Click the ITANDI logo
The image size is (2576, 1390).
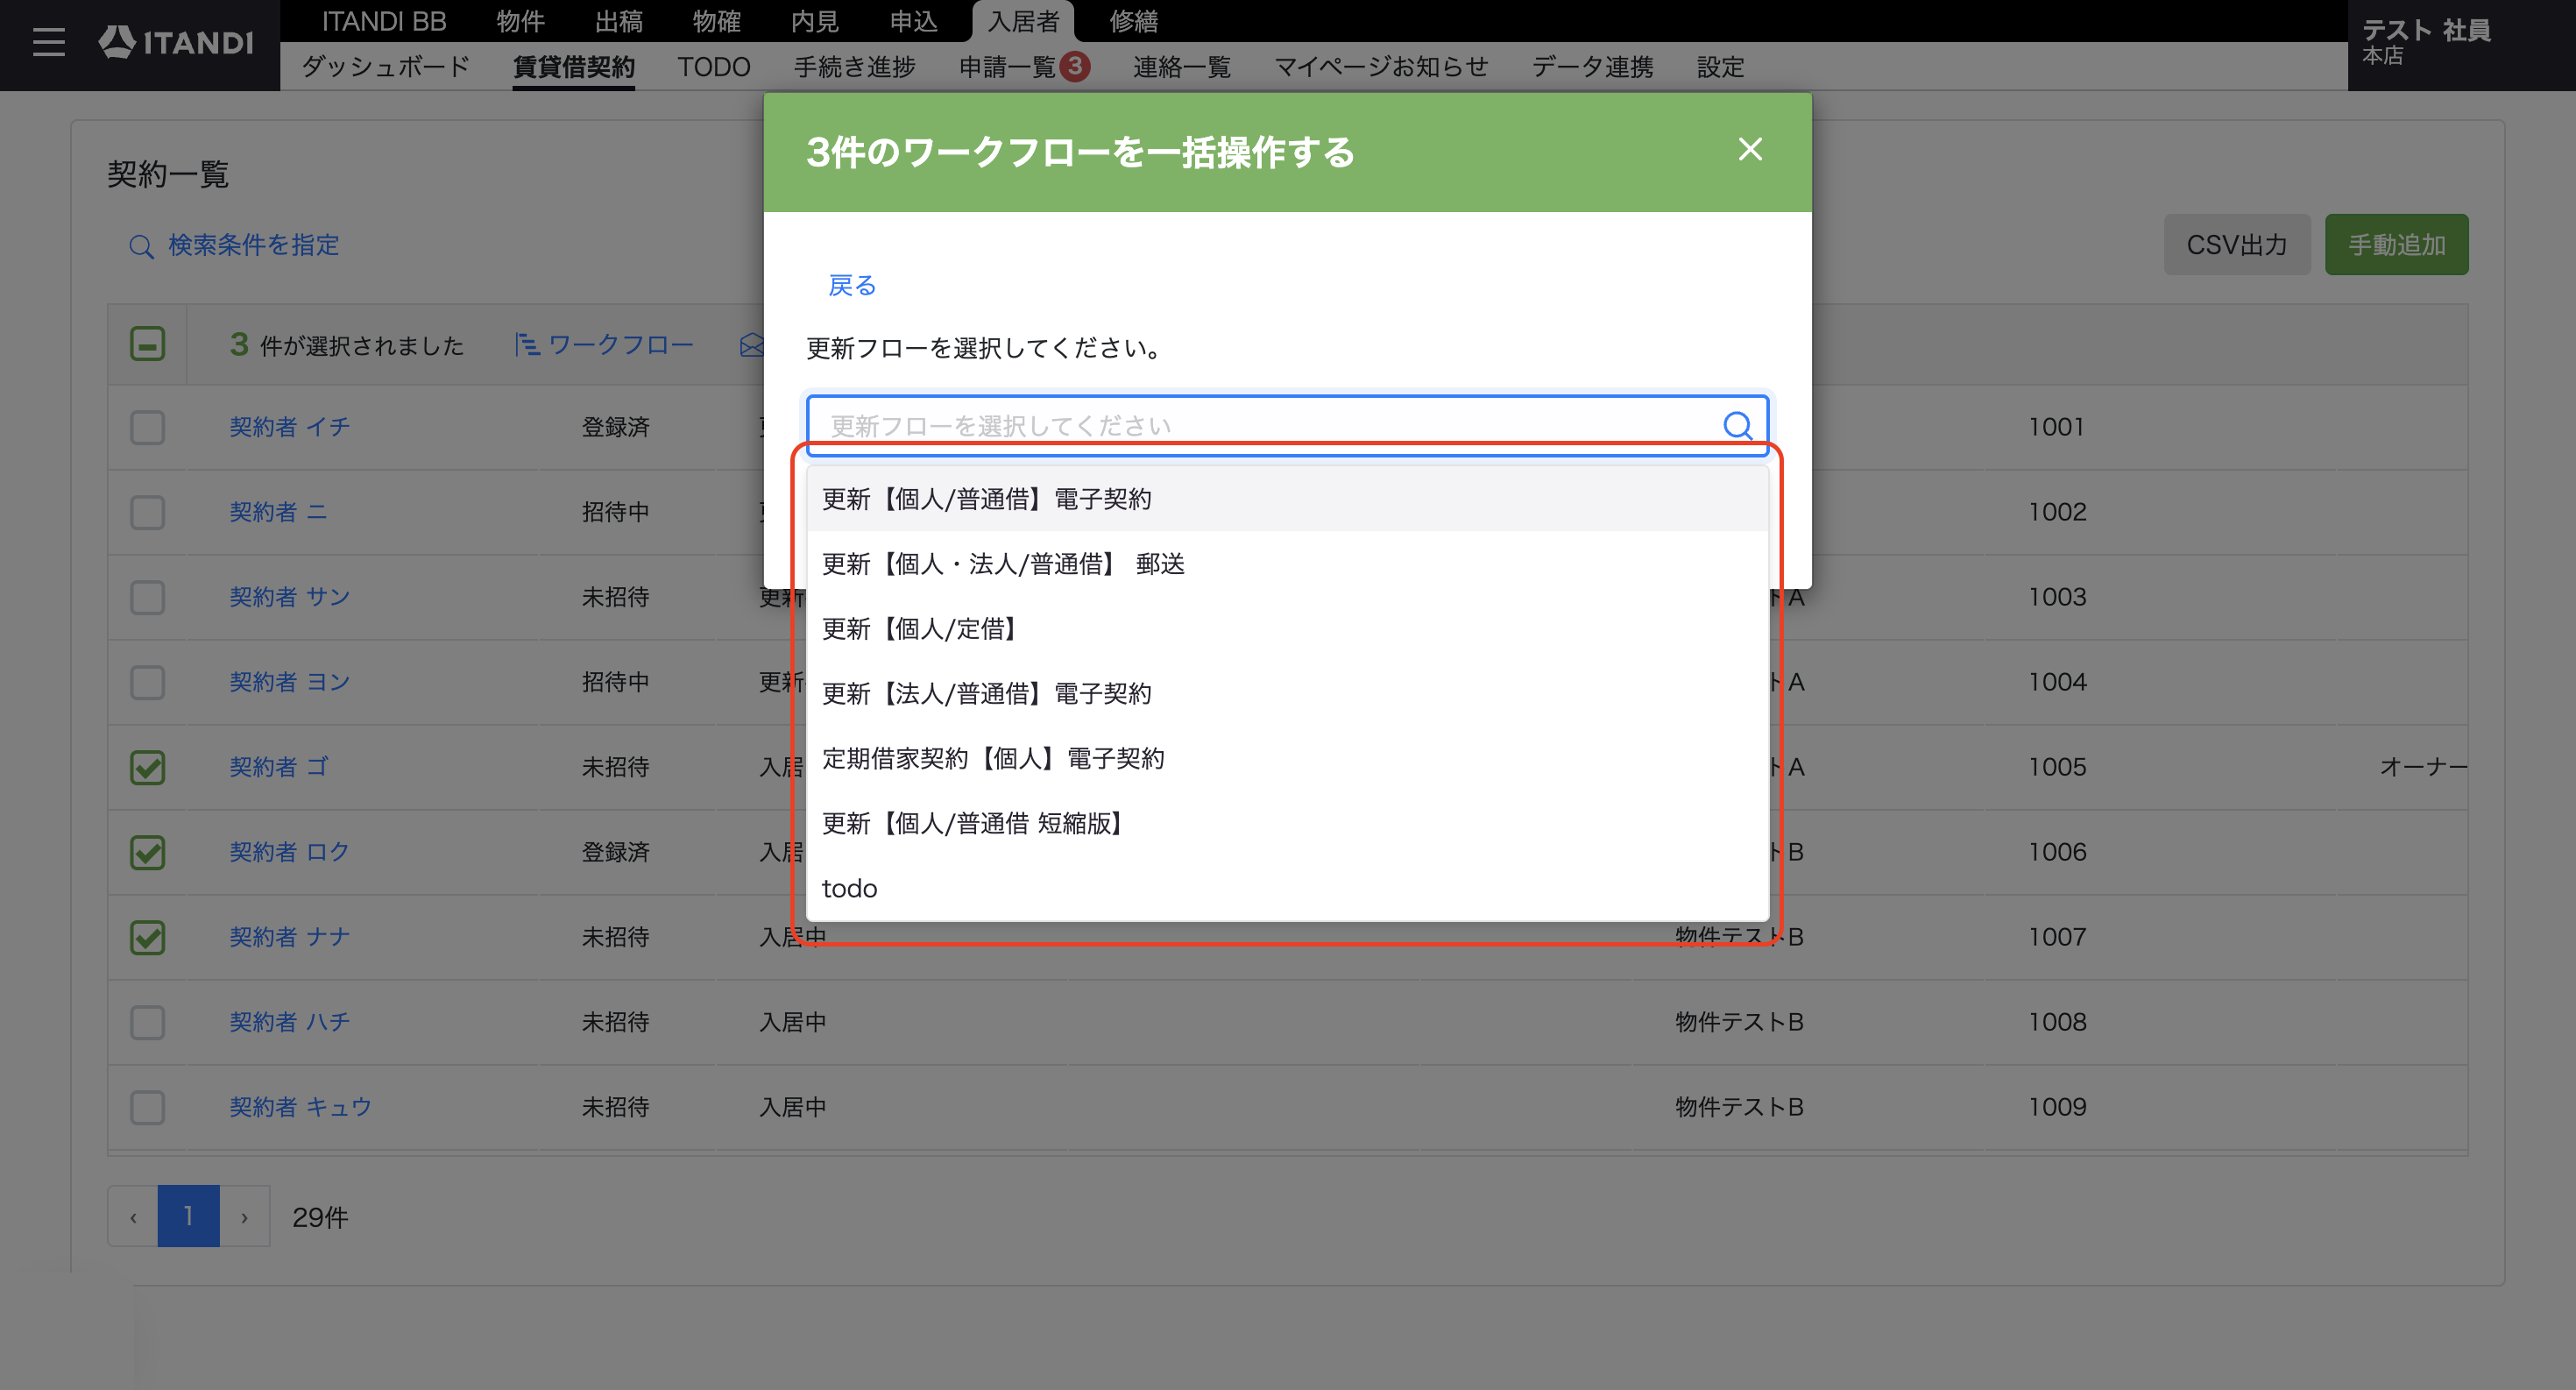click(175, 42)
